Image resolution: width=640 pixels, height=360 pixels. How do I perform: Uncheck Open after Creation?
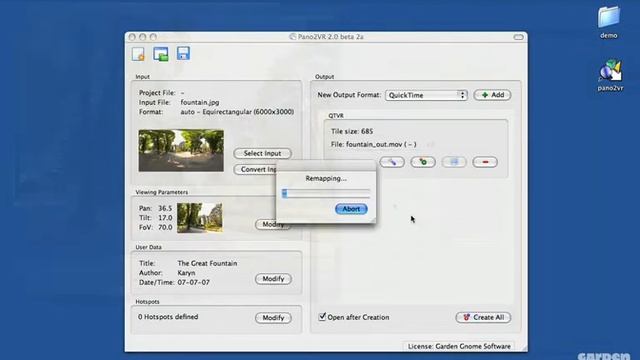[x=322, y=317]
